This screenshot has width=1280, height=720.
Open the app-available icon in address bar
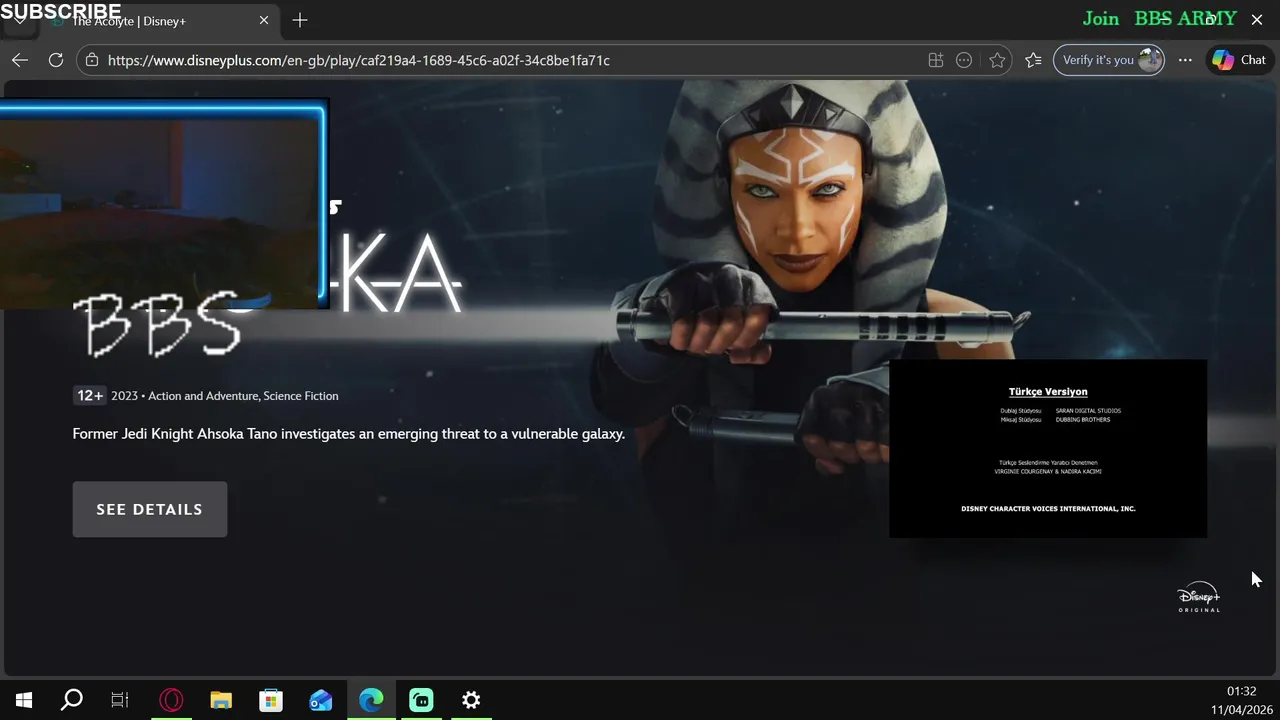936,60
